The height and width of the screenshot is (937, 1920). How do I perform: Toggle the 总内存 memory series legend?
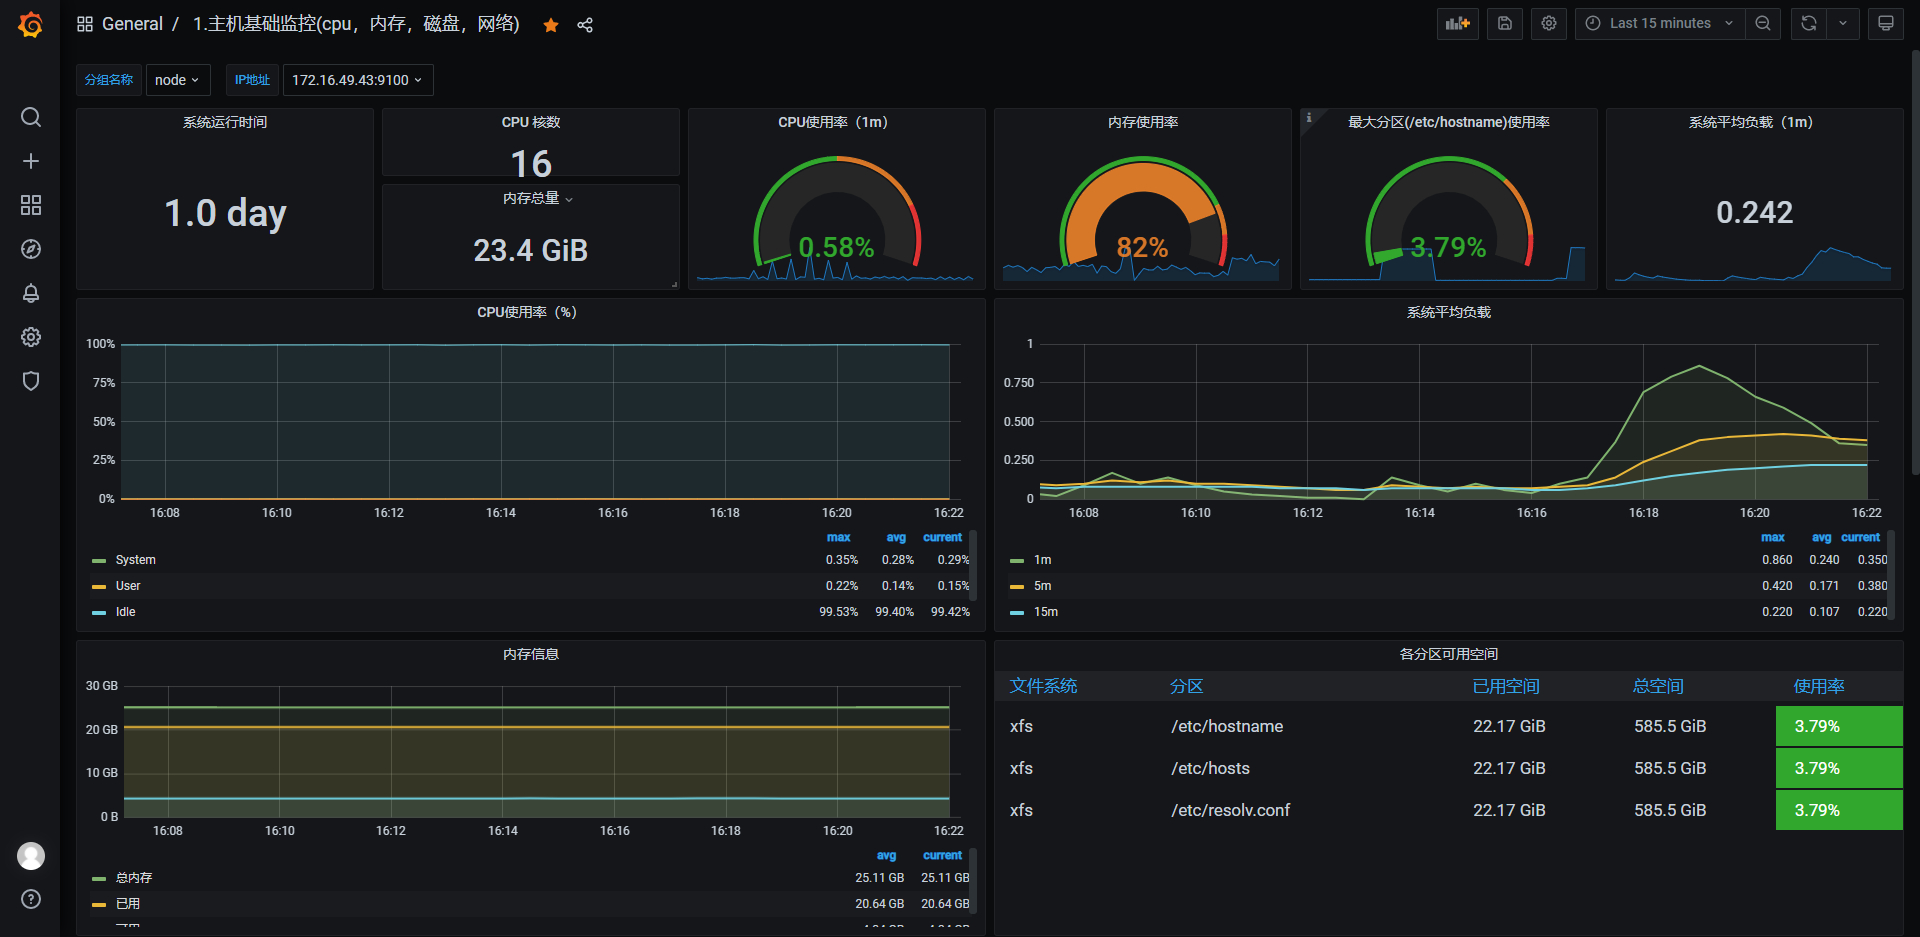click(134, 878)
